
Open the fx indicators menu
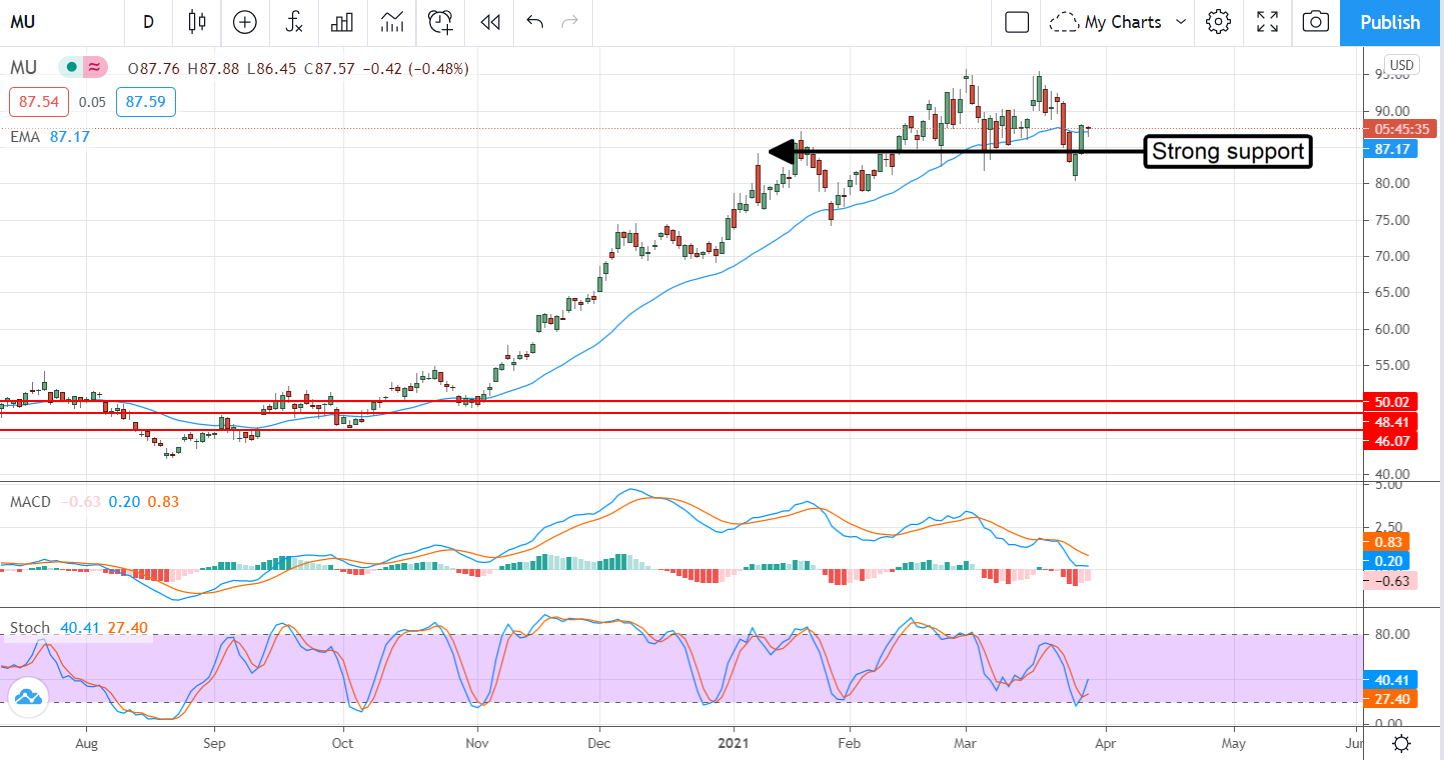pyautogui.click(x=294, y=22)
